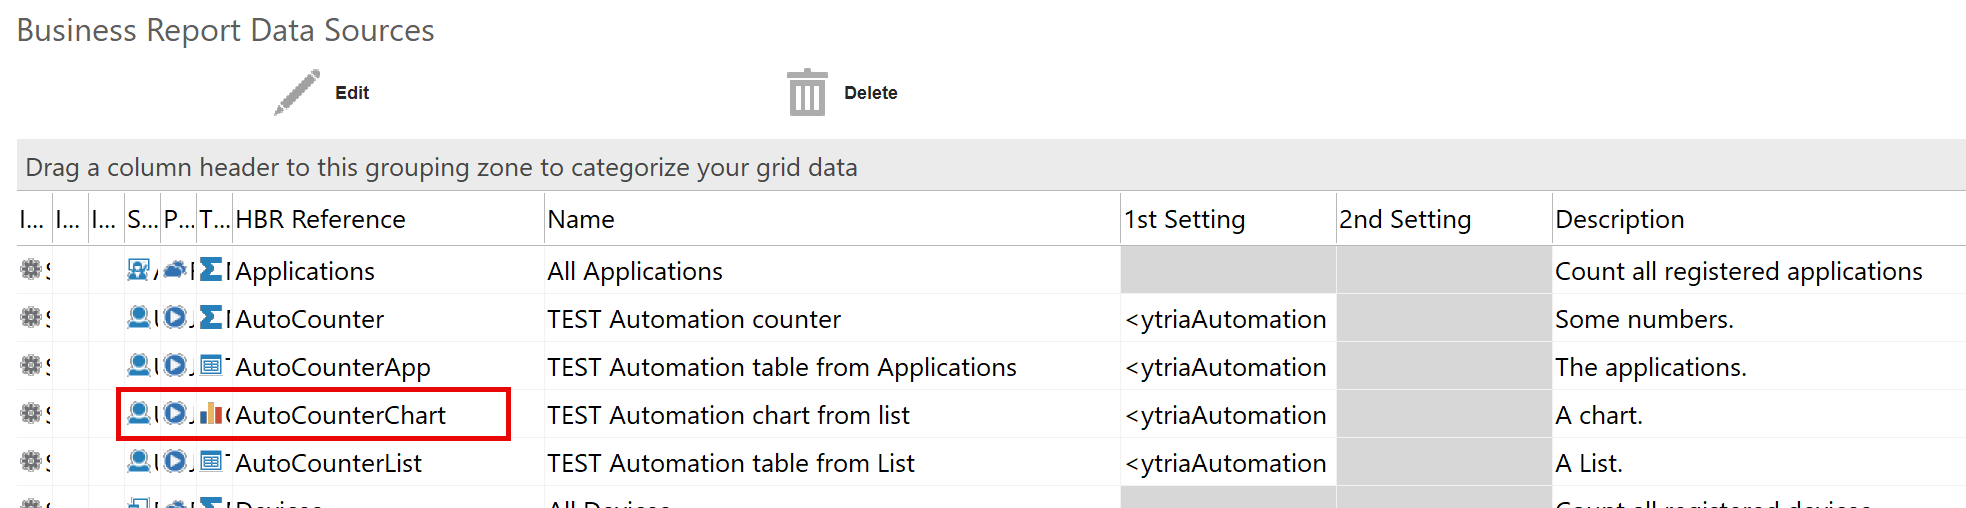Screen dimensions: 1966x508
Task: Click the bar chart icon in AutoCounterChart row
Action: [x=211, y=414]
